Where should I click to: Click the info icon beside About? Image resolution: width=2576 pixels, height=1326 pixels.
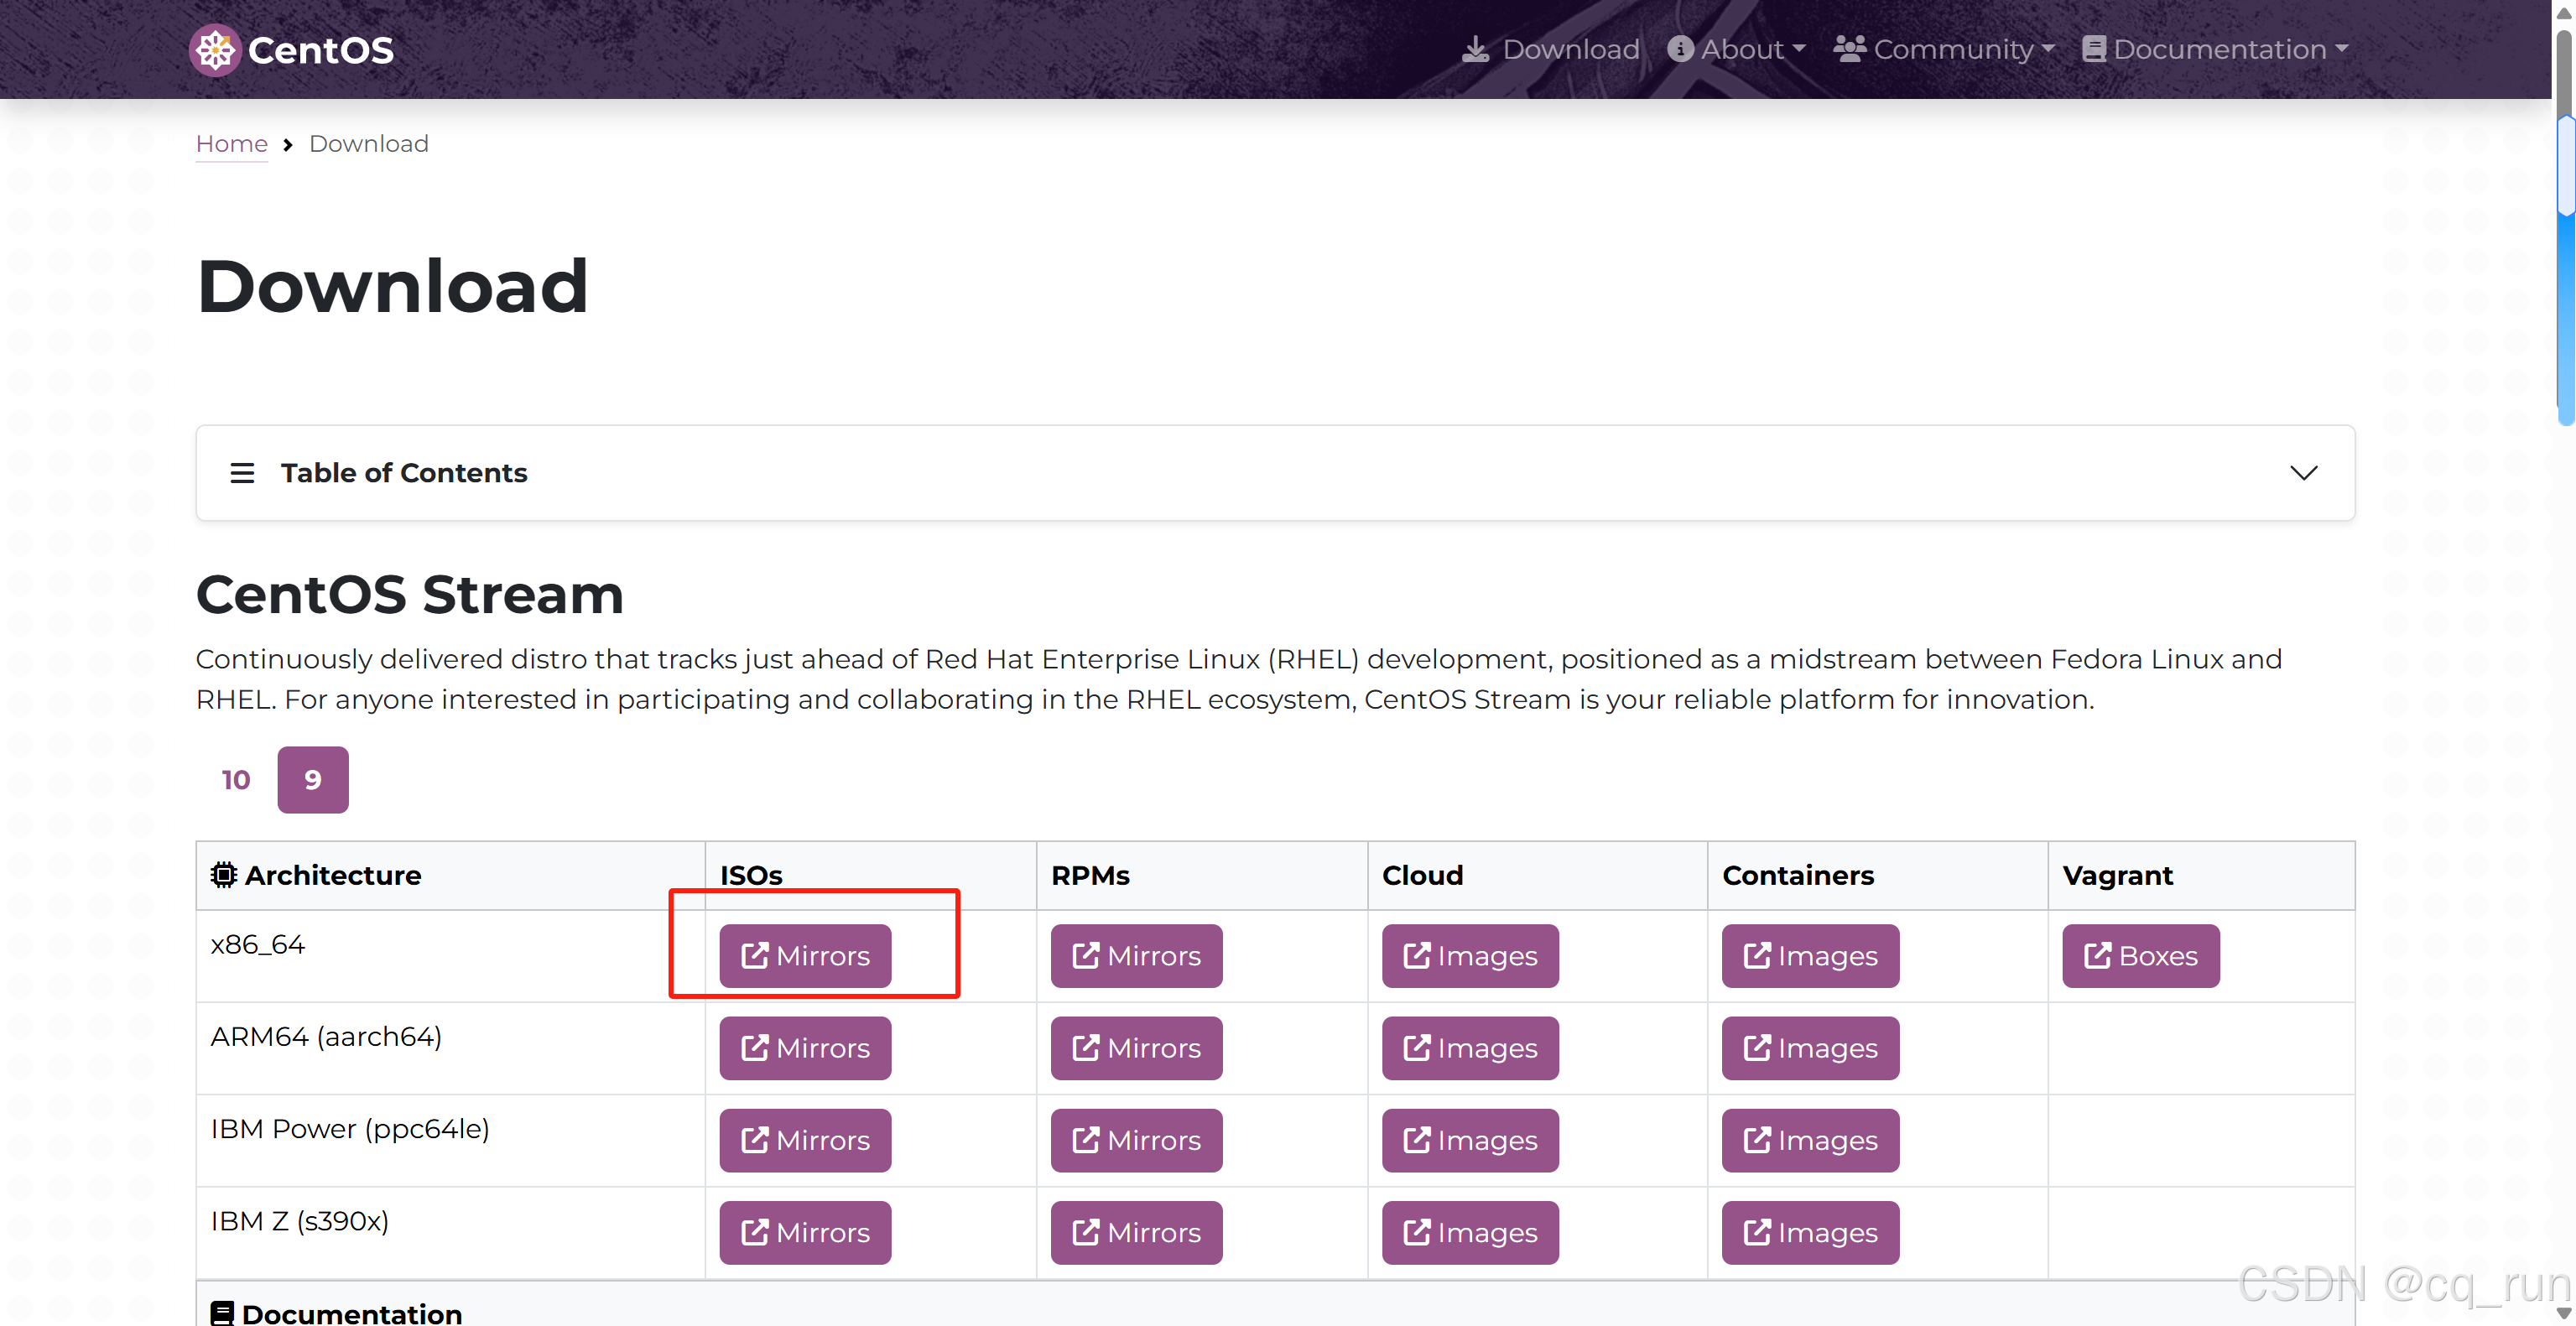[1680, 49]
